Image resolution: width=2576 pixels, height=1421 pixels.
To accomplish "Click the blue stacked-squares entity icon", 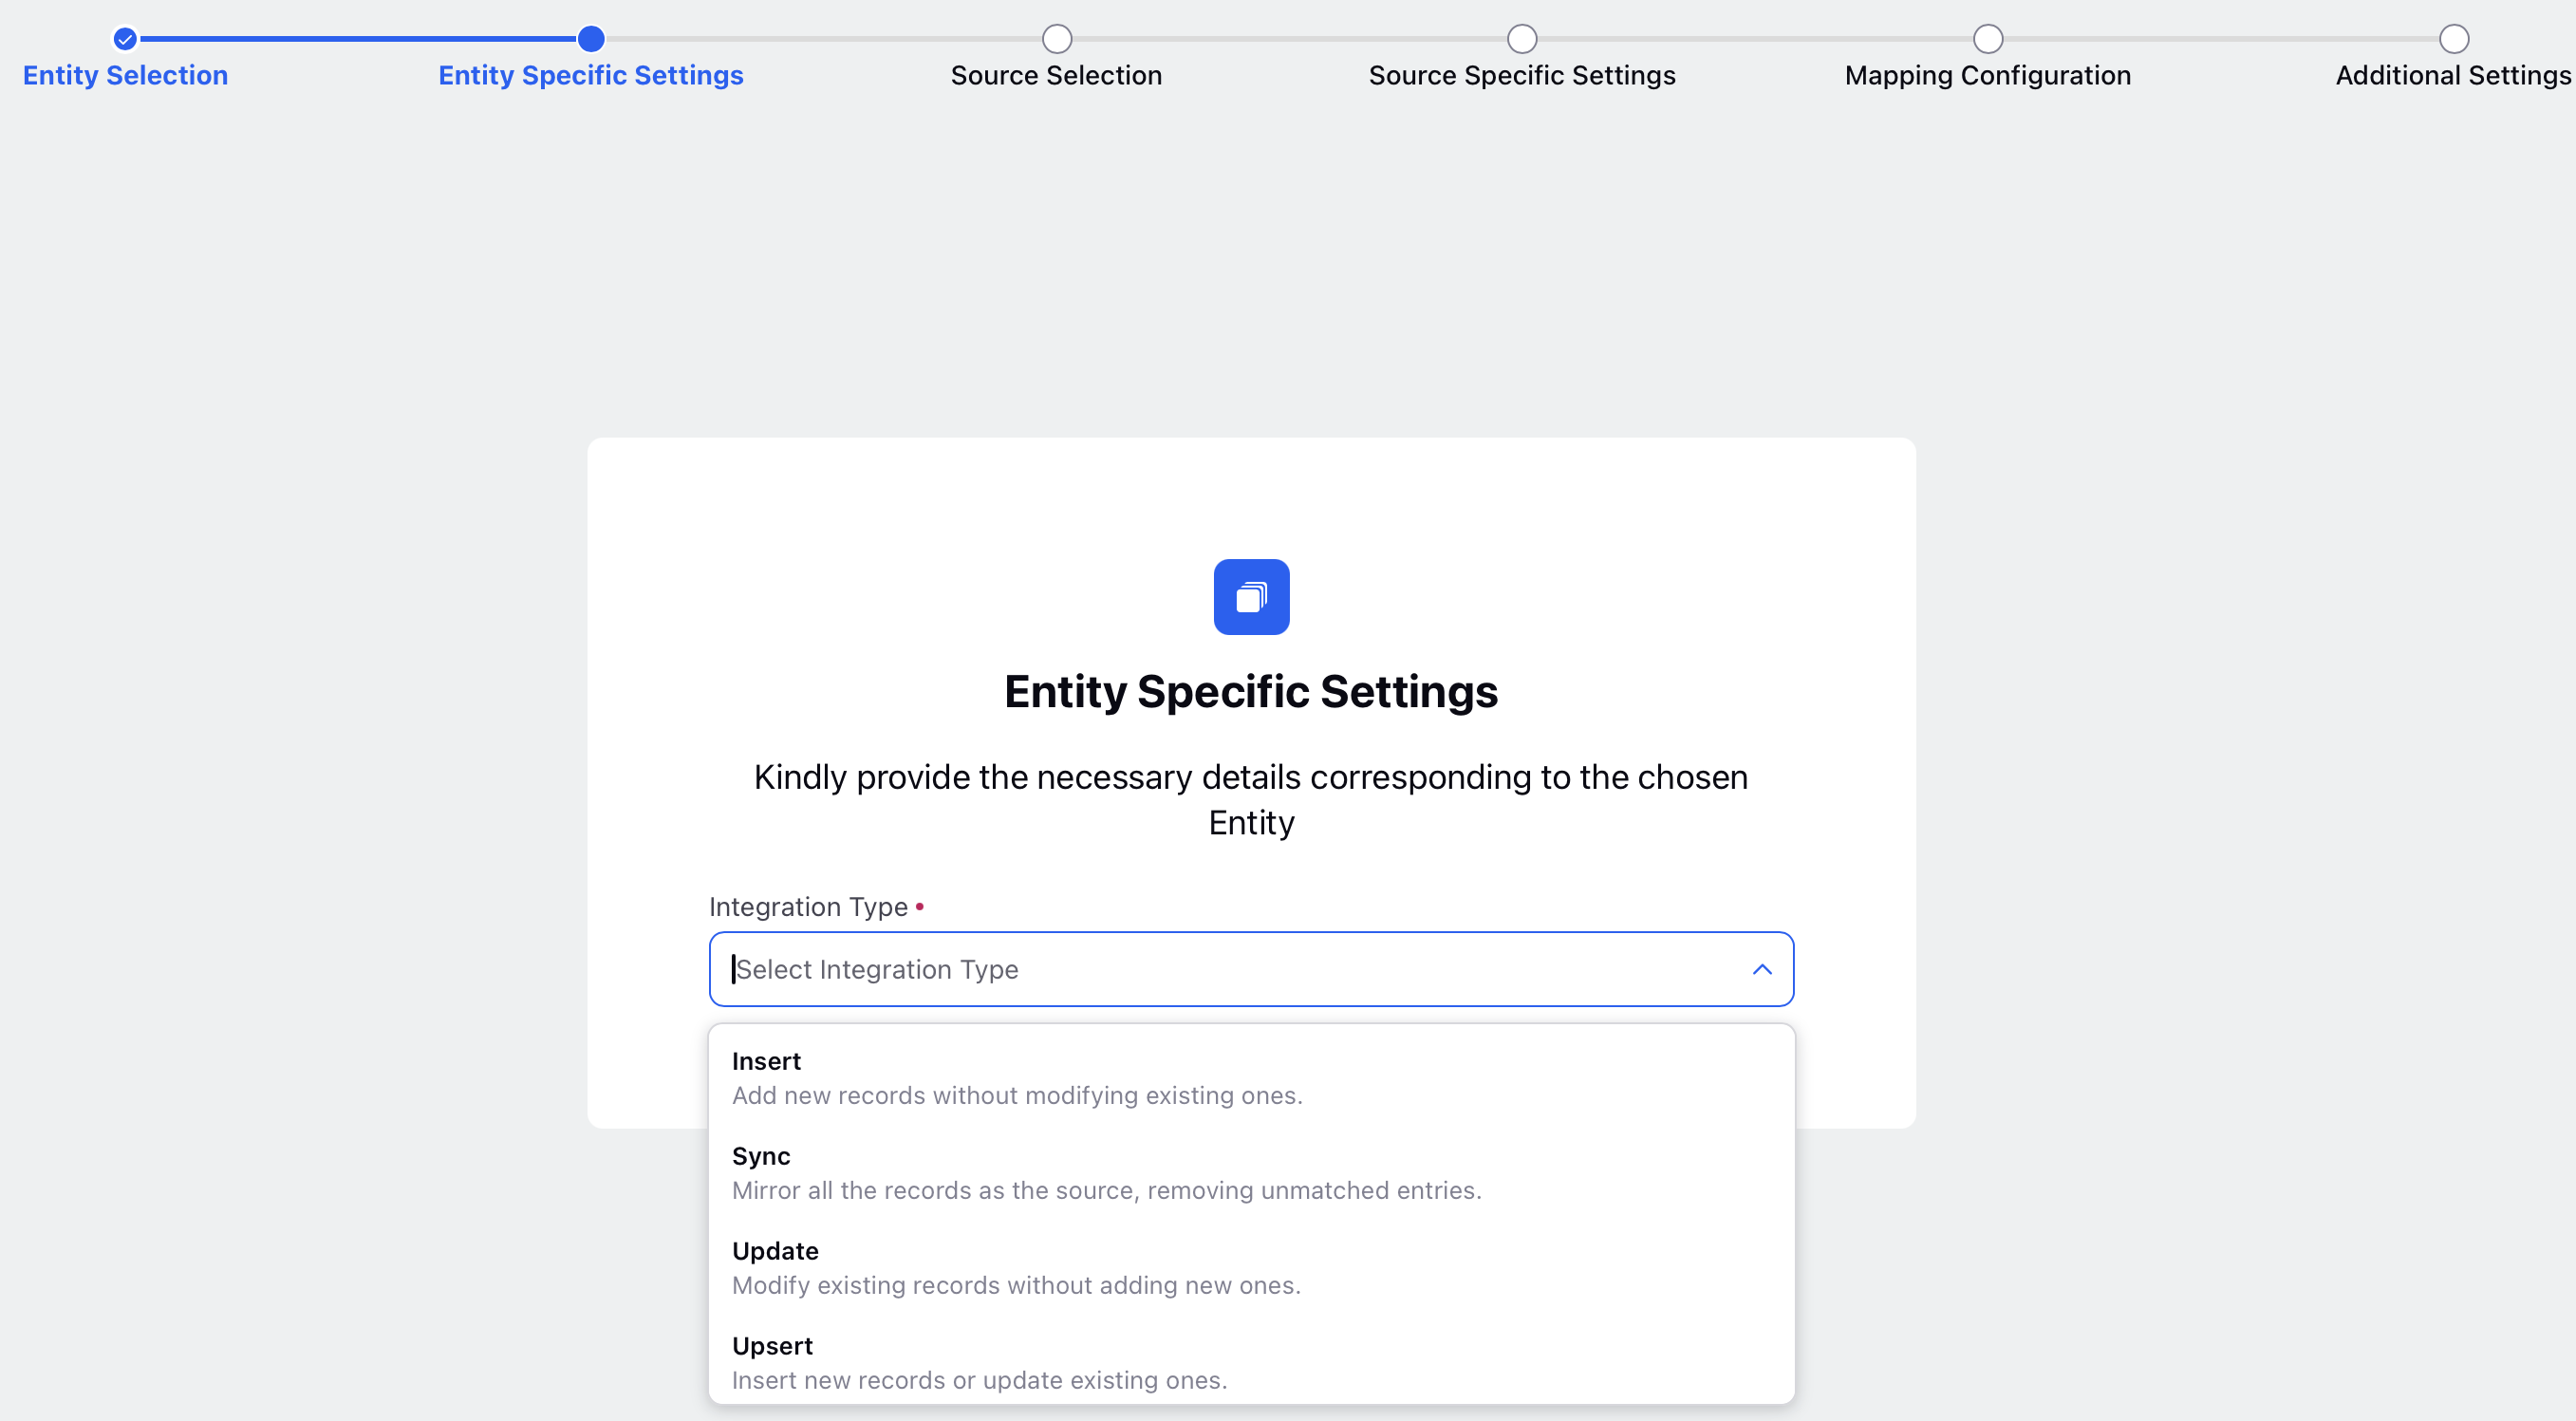I will 1251,597.
